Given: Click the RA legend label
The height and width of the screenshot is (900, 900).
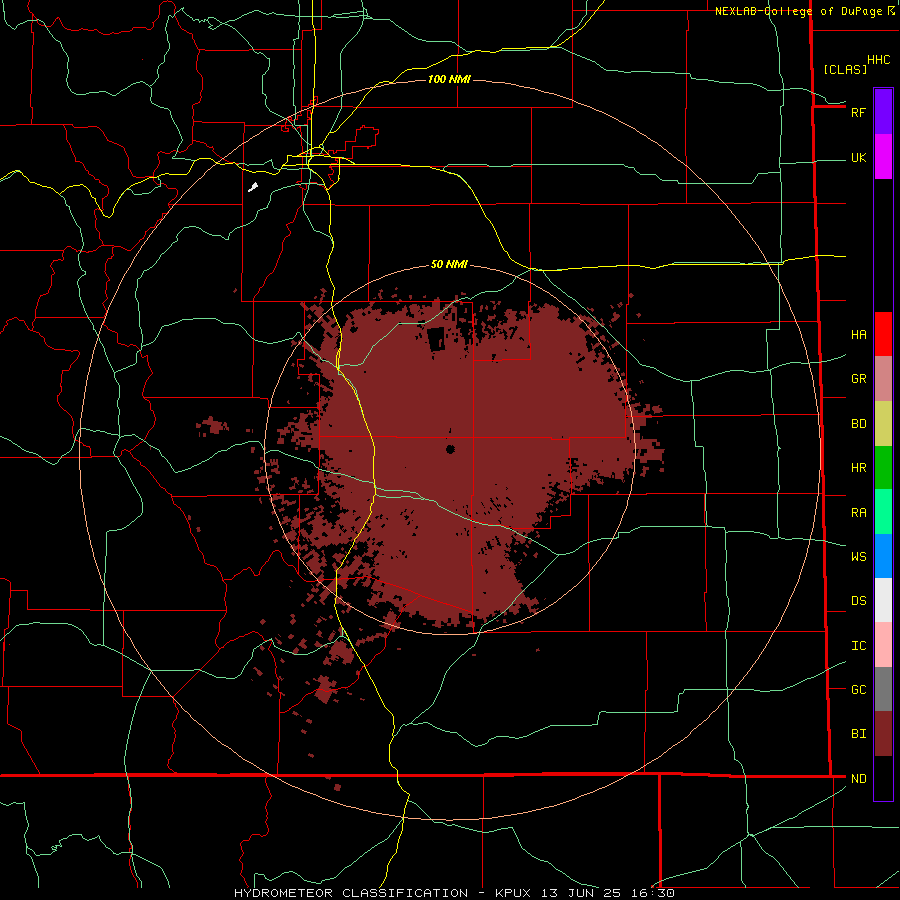Looking at the screenshot, I should coord(858,513).
